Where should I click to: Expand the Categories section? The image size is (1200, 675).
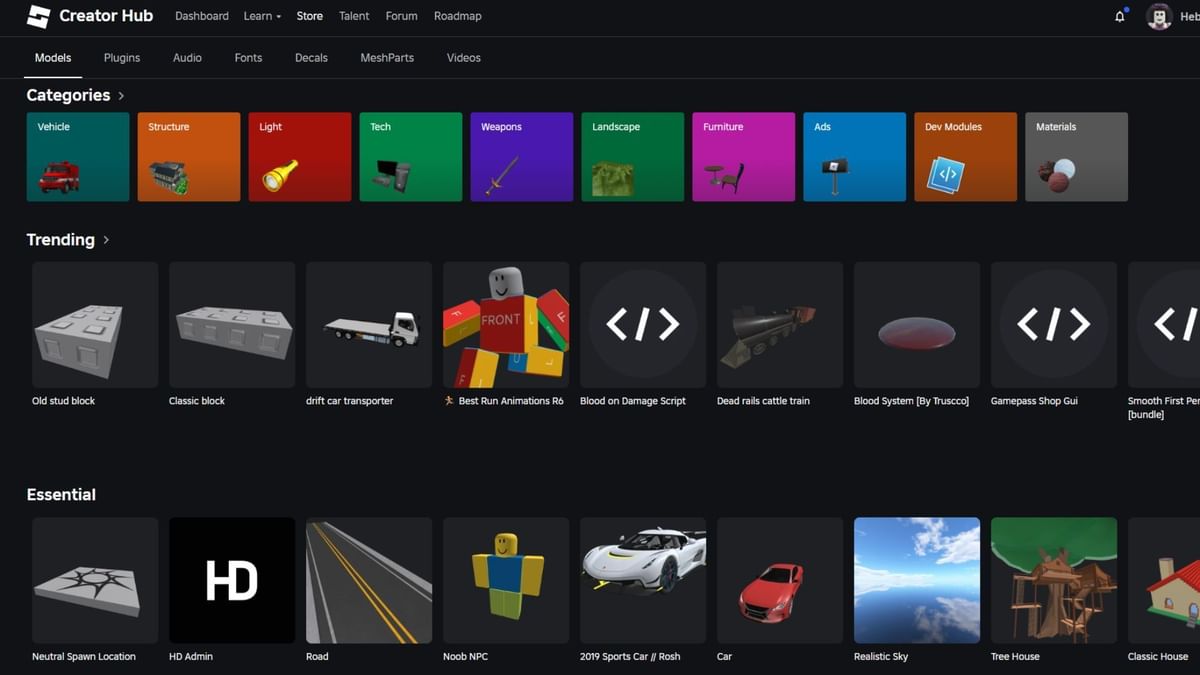click(120, 95)
